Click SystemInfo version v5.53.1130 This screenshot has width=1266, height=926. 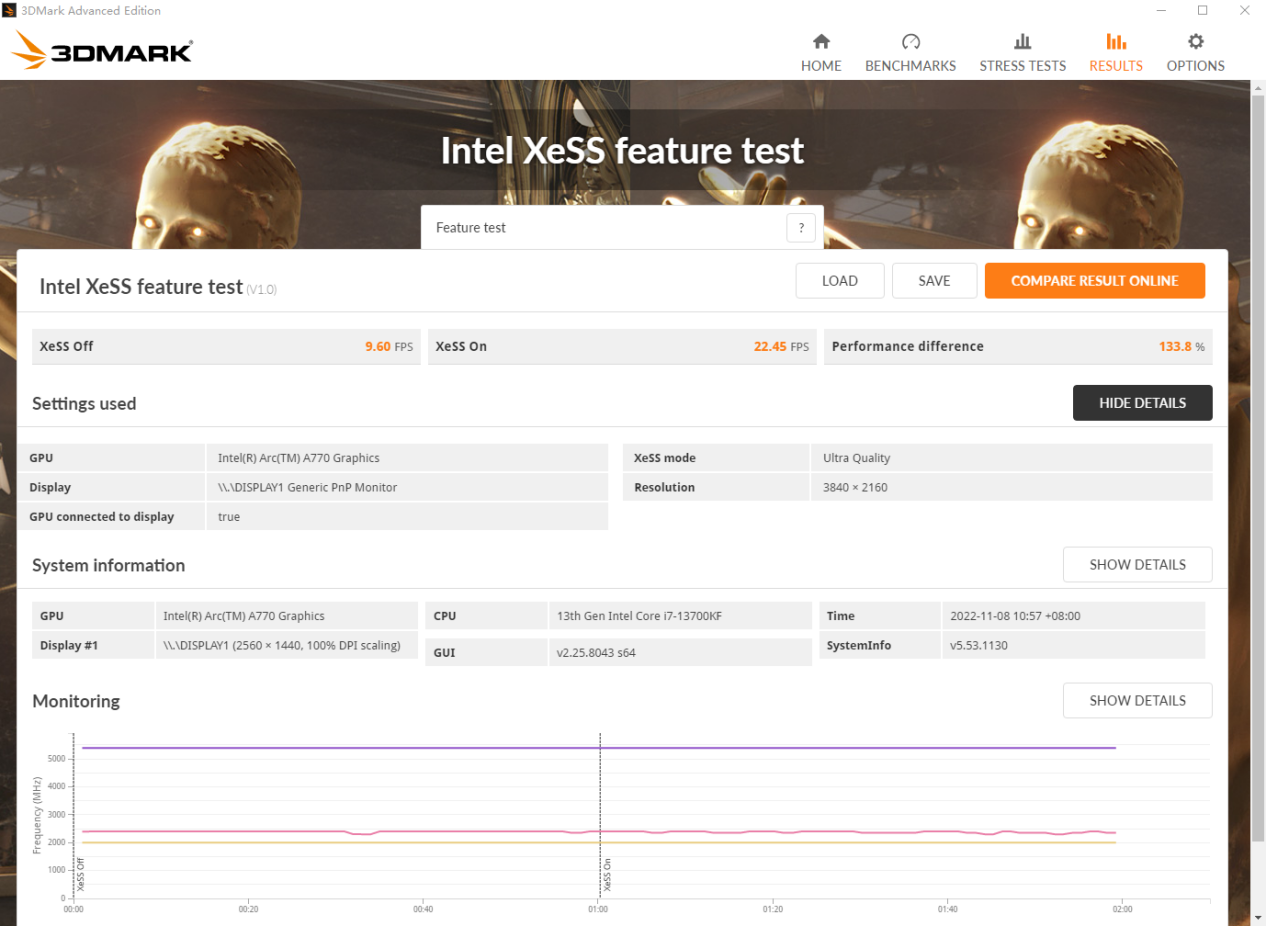tap(979, 646)
